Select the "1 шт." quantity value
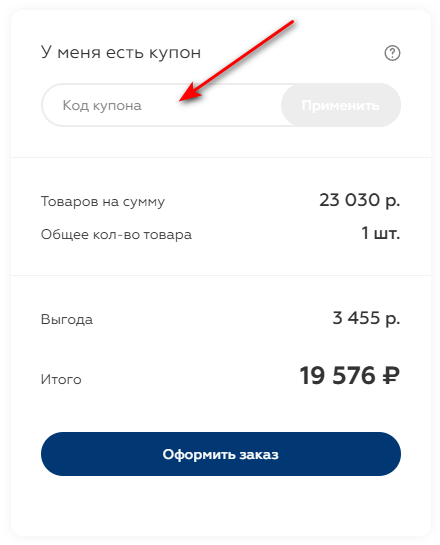The image size is (440, 545). coord(381,233)
